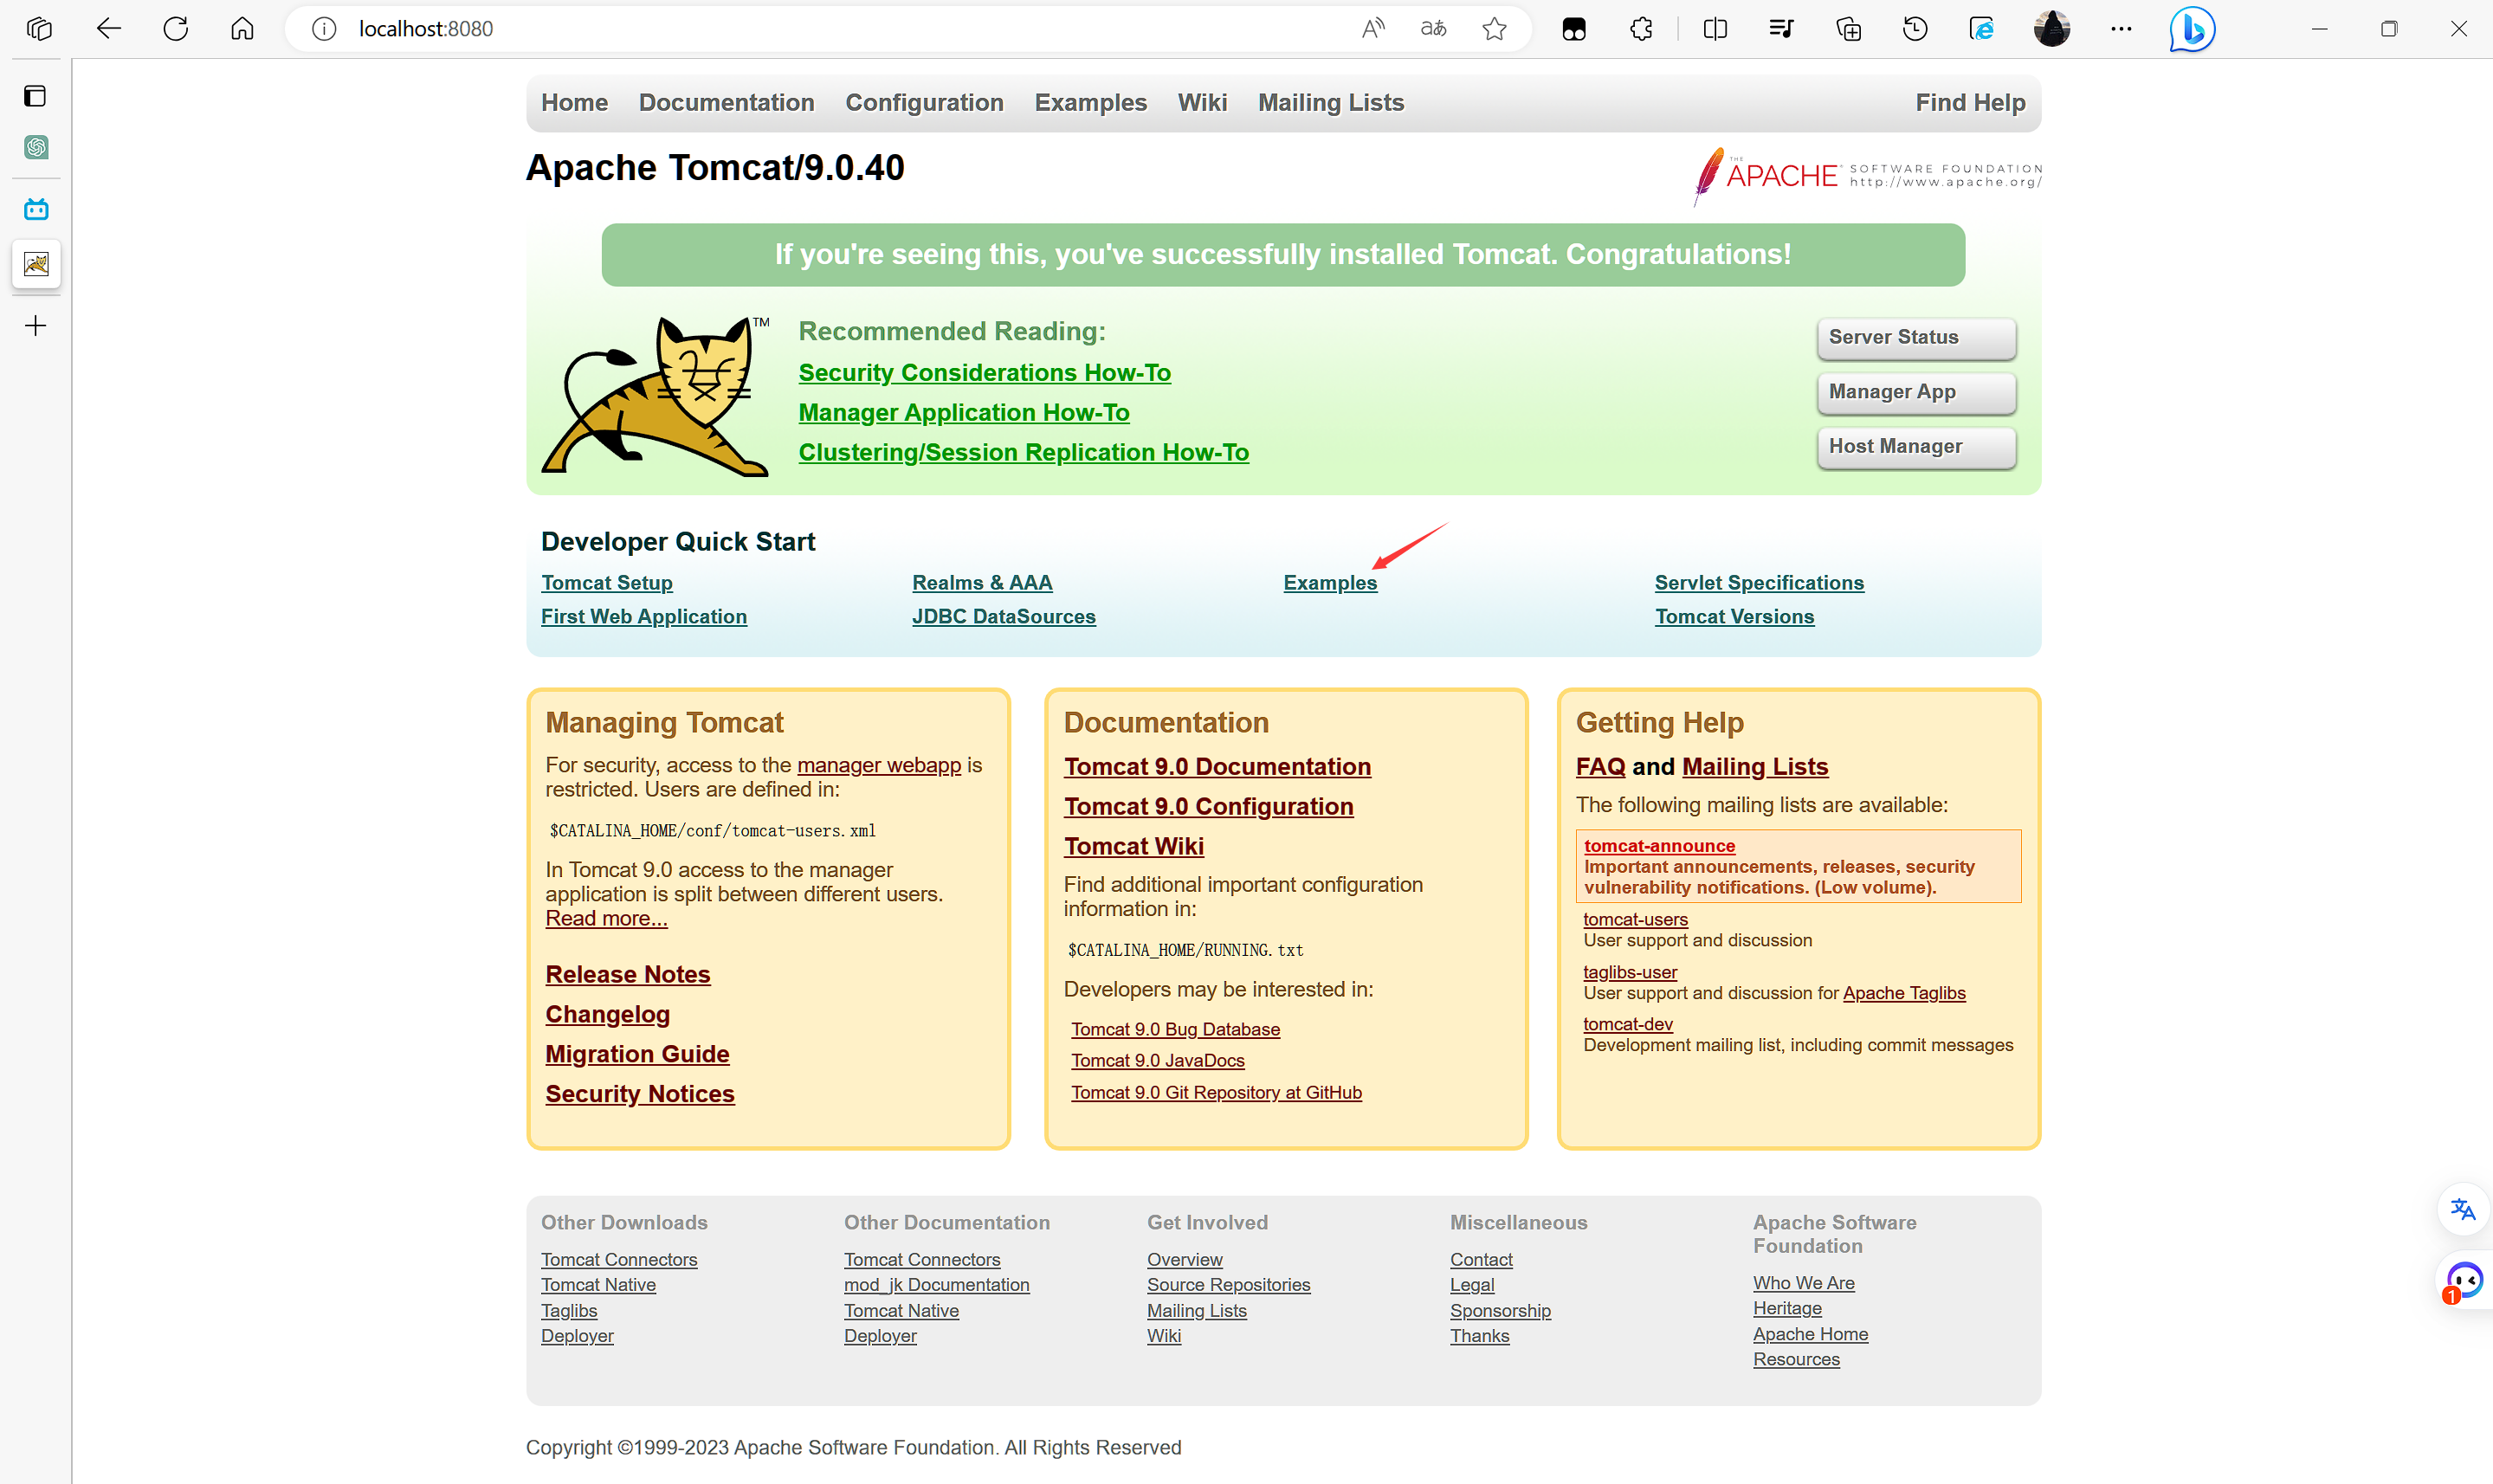Open Settings and more ellipsis menu

tap(2121, 29)
